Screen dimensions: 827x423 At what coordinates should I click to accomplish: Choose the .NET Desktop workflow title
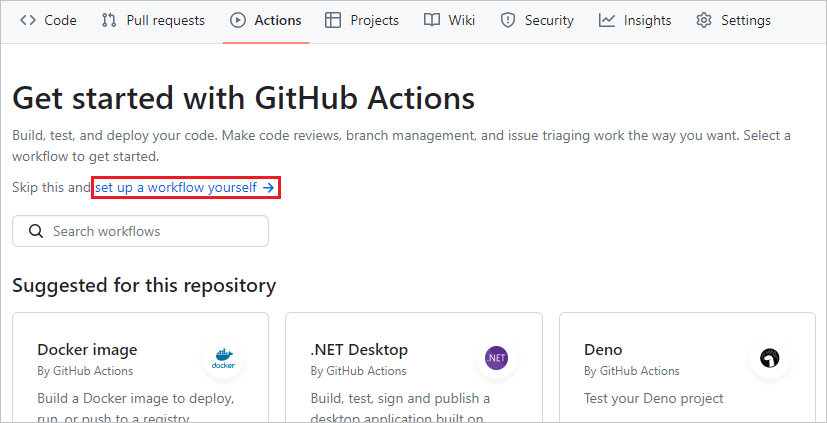tap(359, 349)
